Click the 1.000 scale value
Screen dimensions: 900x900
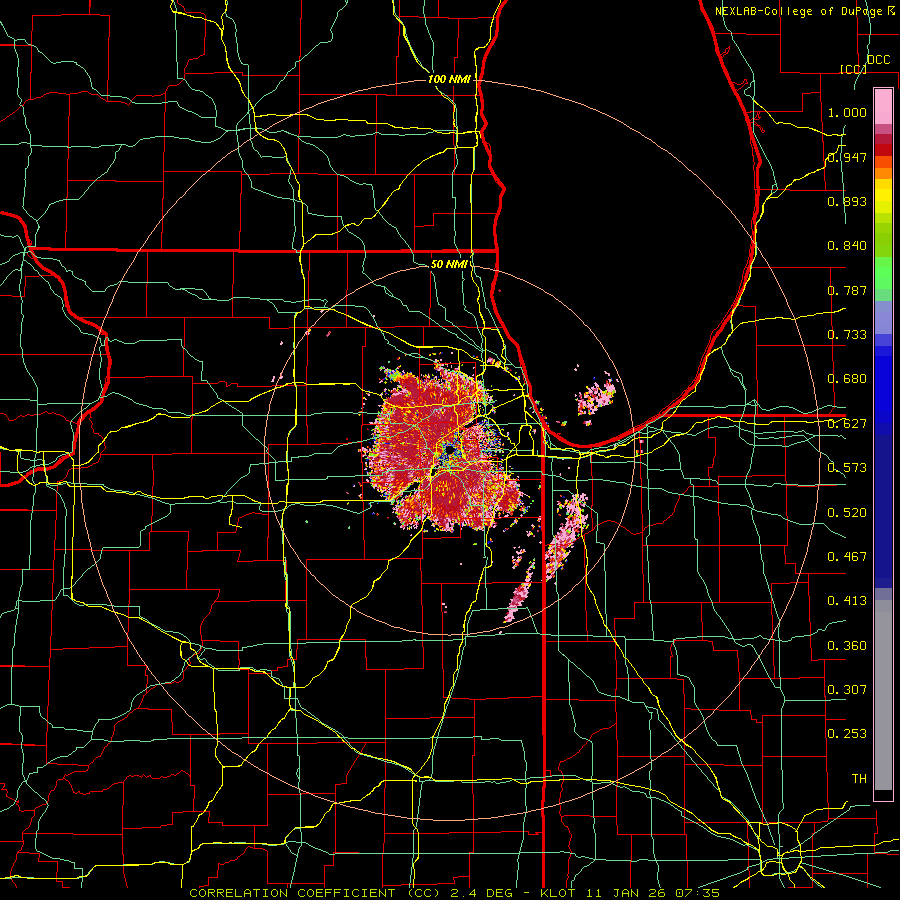tap(847, 112)
